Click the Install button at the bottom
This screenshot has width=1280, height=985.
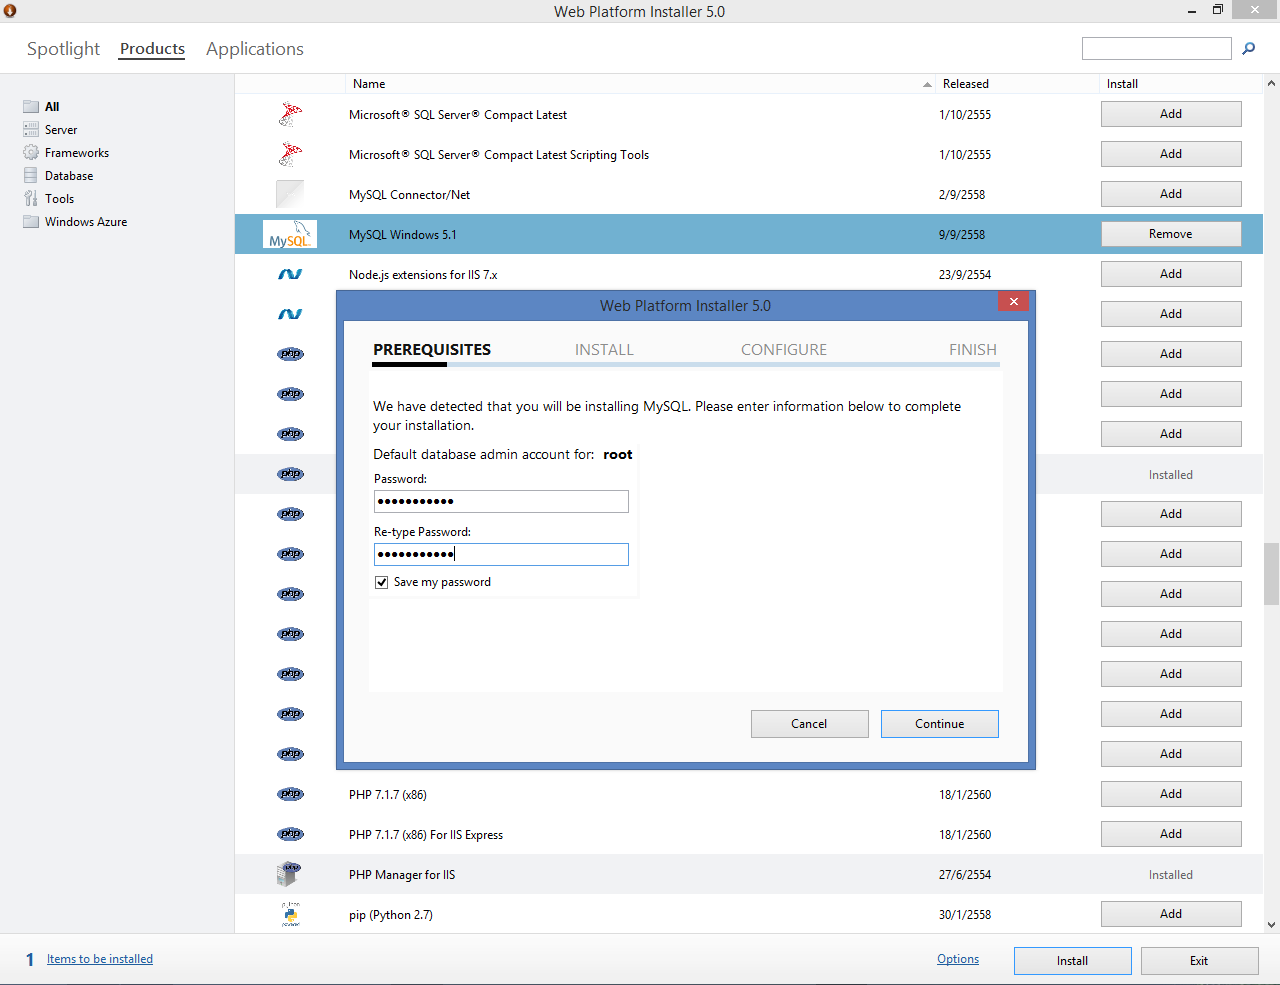coord(1072,961)
